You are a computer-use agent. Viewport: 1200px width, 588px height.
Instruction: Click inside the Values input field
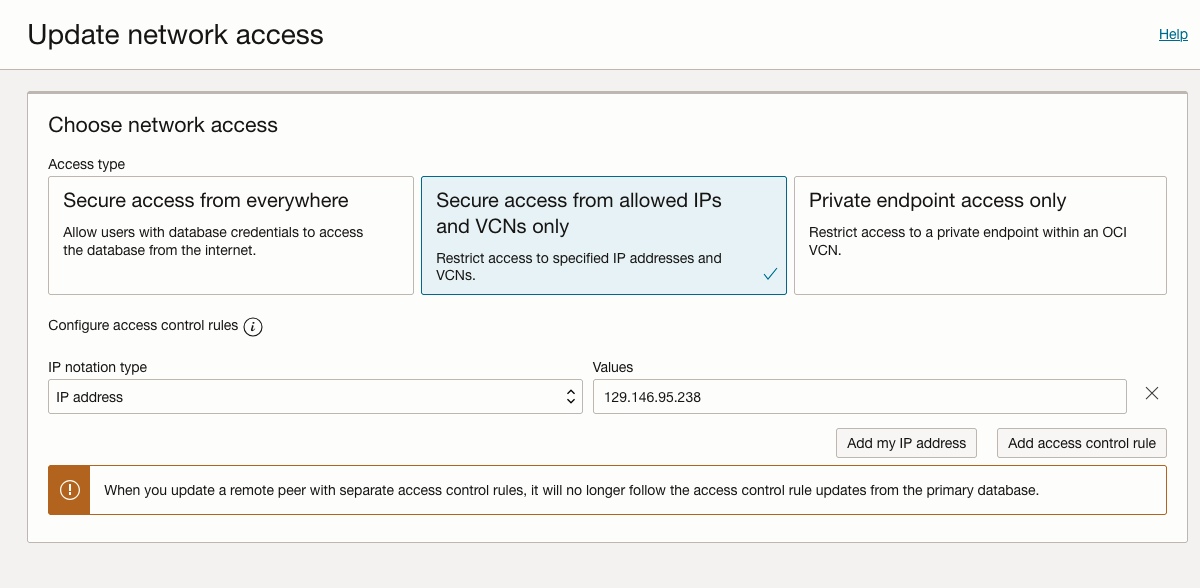click(x=860, y=396)
